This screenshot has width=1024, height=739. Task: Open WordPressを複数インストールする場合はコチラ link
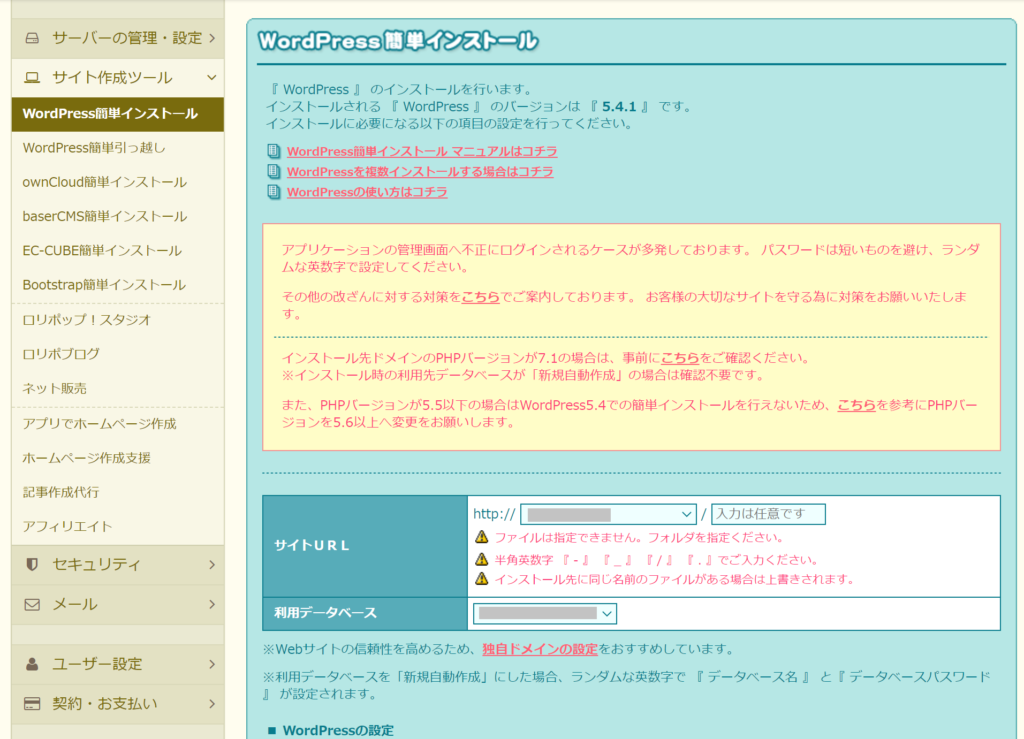tap(420, 172)
